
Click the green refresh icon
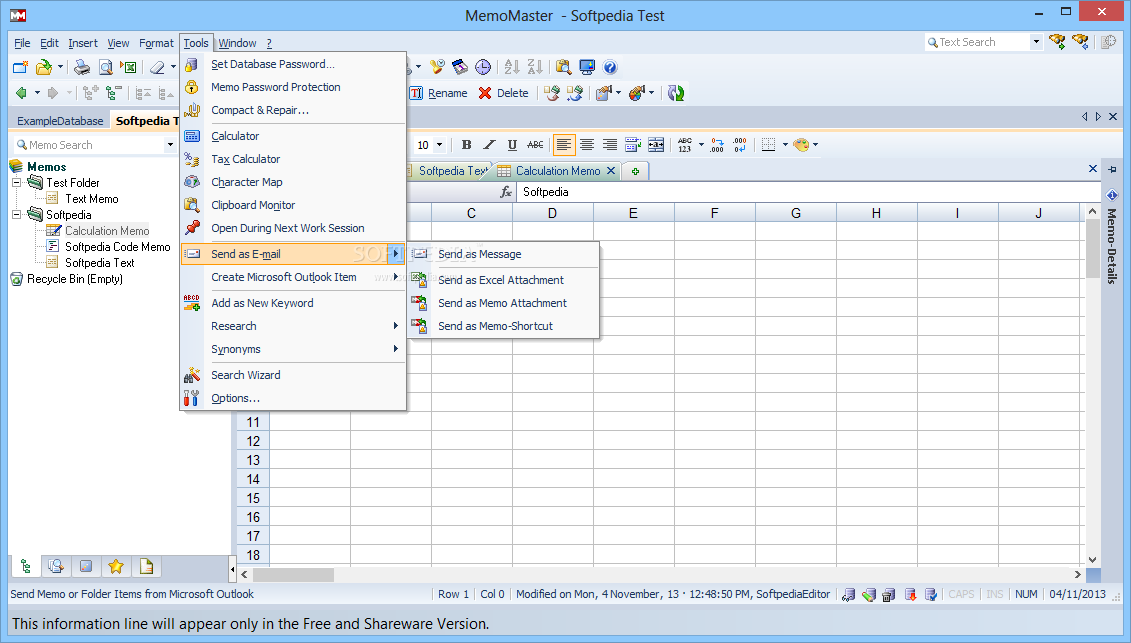[676, 92]
